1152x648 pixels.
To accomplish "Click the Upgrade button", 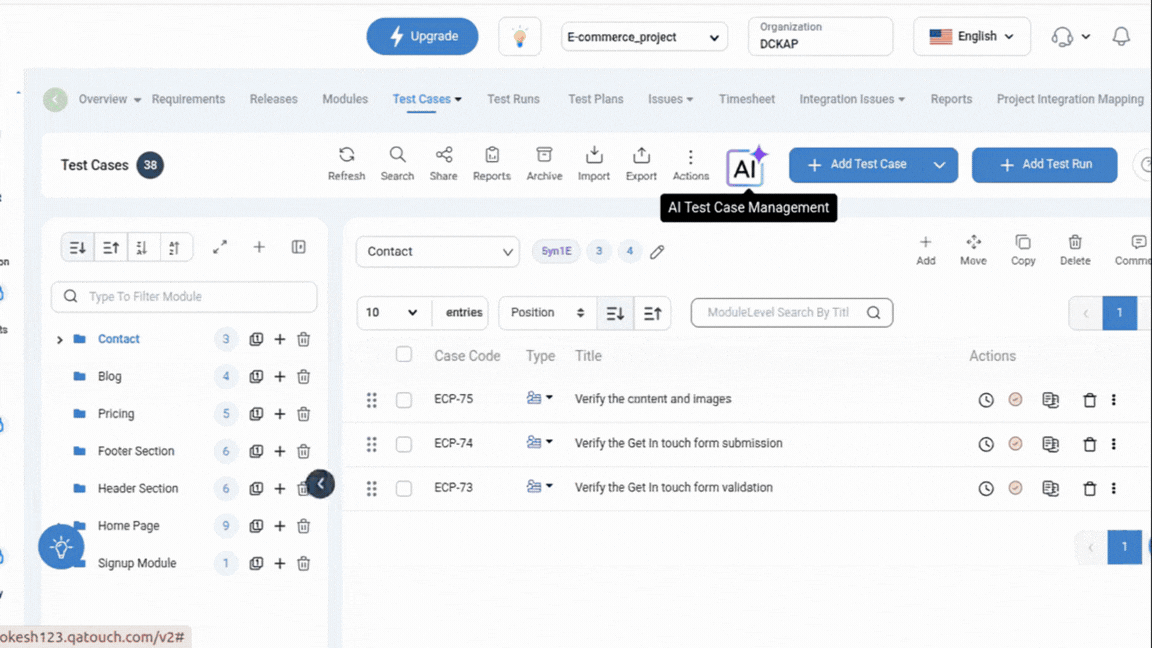I will tap(422, 37).
